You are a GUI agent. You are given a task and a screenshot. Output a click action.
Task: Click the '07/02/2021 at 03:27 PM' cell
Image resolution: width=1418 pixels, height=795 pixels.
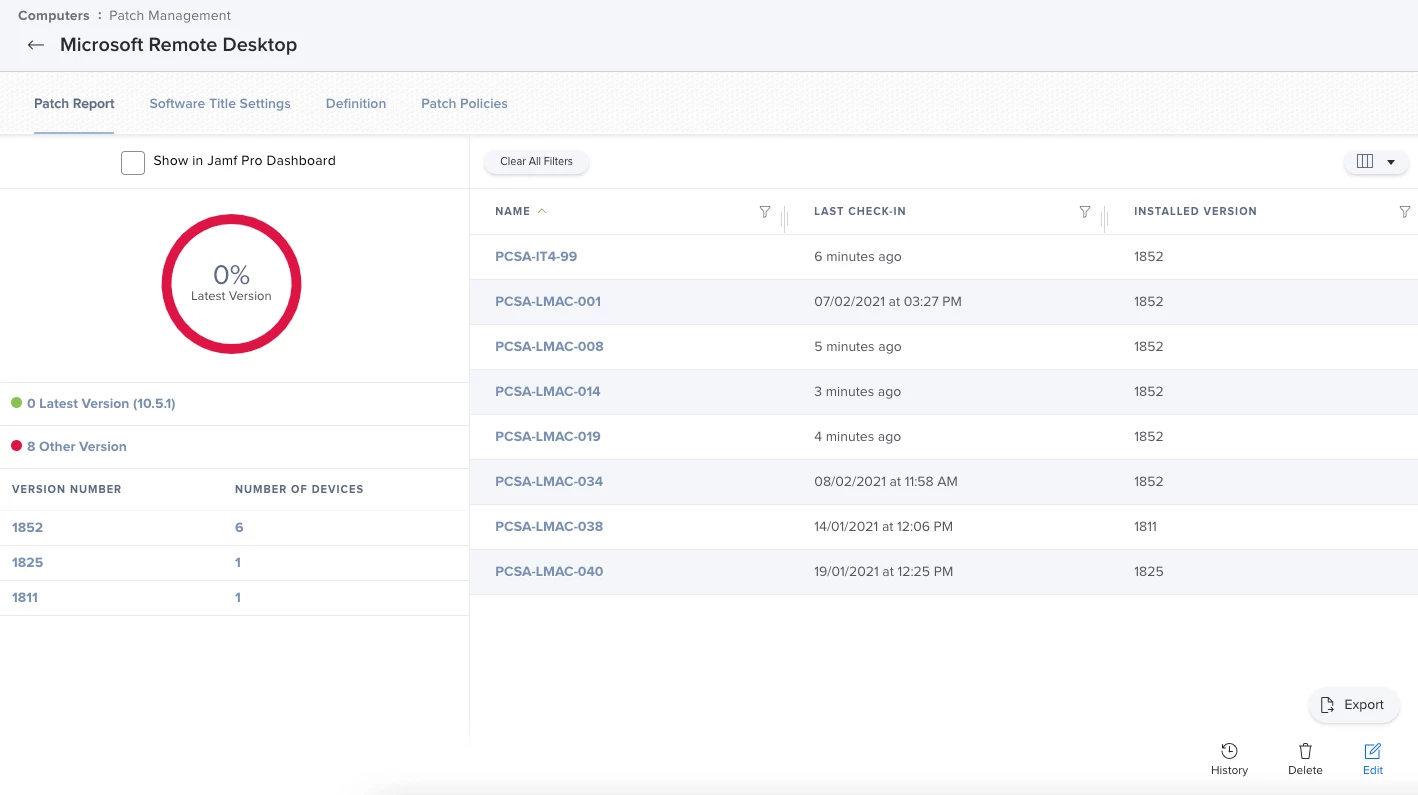click(888, 302)
